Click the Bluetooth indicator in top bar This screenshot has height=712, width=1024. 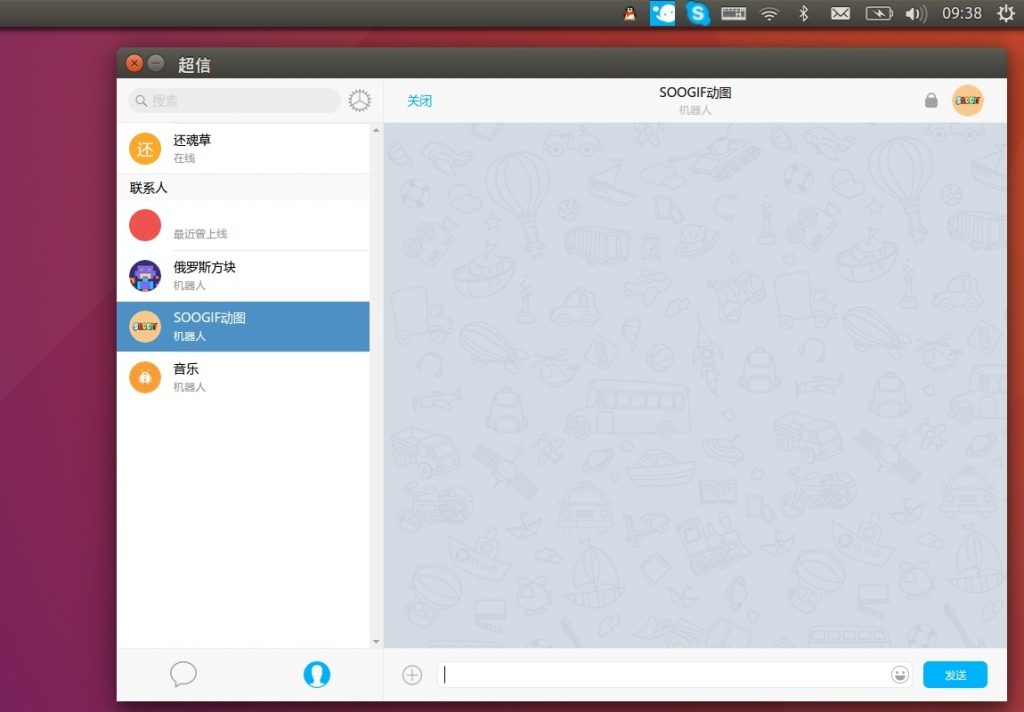coord(803,14)
